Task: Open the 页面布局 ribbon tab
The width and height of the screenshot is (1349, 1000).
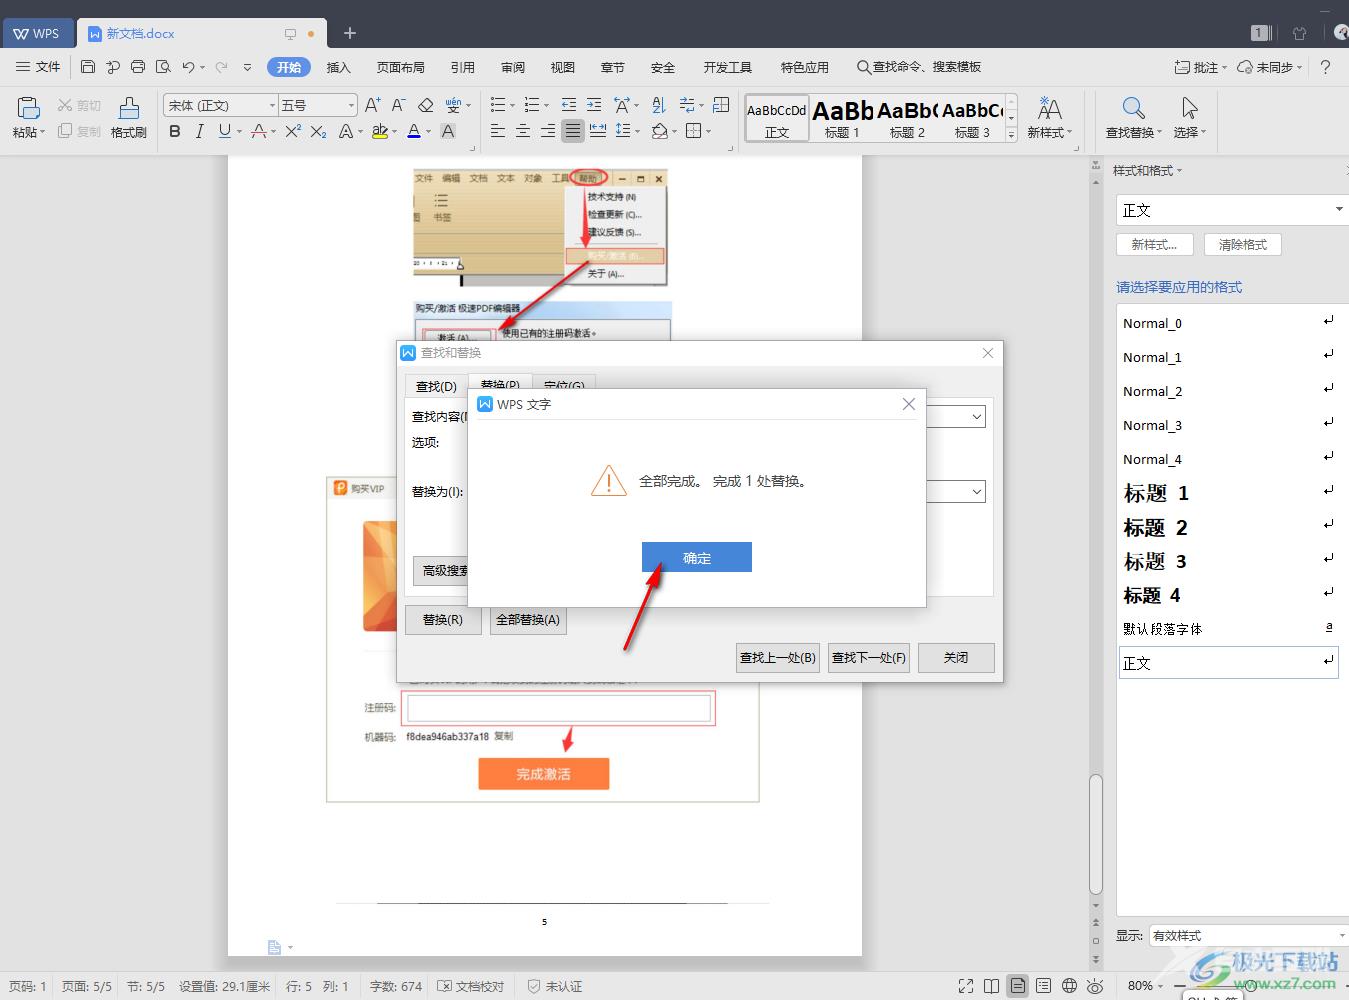Action: pyautogui.click(x=401, y=67)
